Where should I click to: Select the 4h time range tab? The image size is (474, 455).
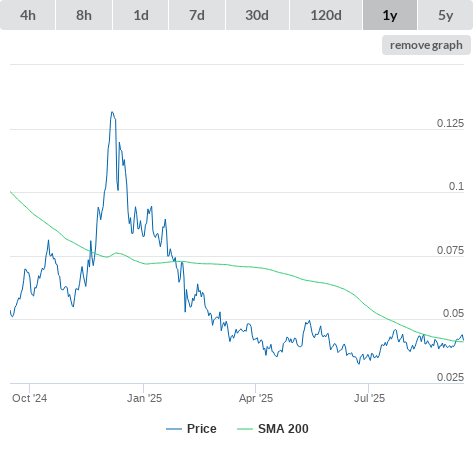[28, 15]
